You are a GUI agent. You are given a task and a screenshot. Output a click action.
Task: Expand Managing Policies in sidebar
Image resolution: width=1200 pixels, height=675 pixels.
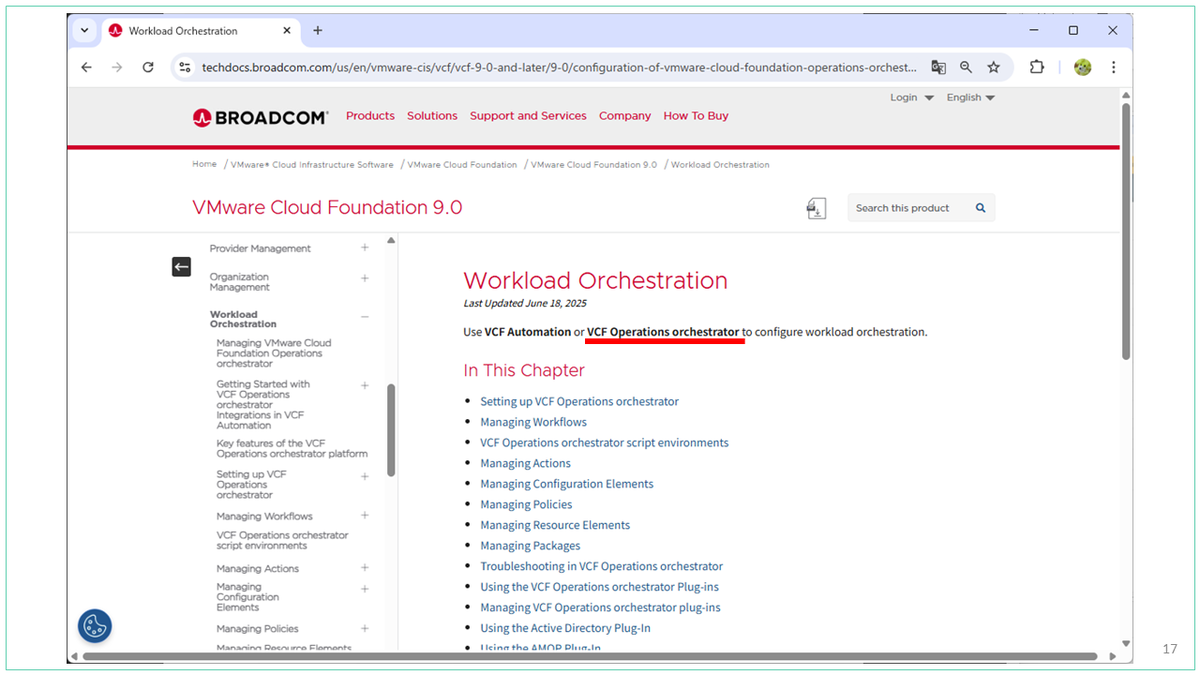(365, 628)
